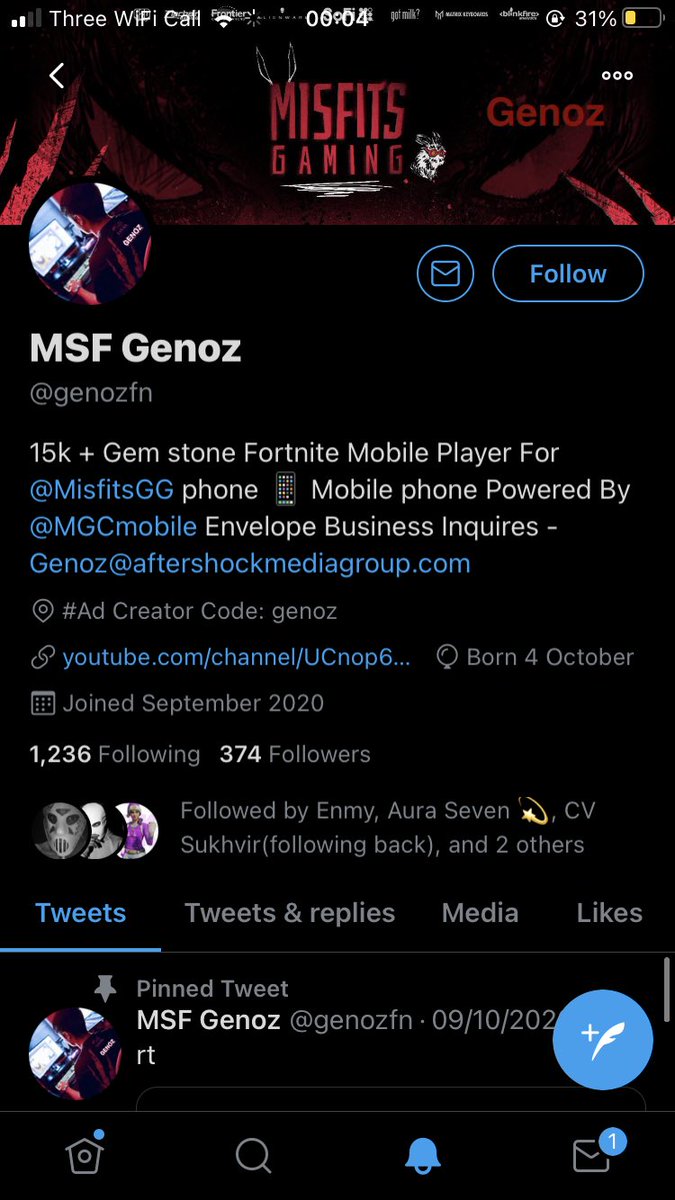This screenshot has height=1200, width=675.
Task: Open the three-dot more options menu
Action: point(617,75)
